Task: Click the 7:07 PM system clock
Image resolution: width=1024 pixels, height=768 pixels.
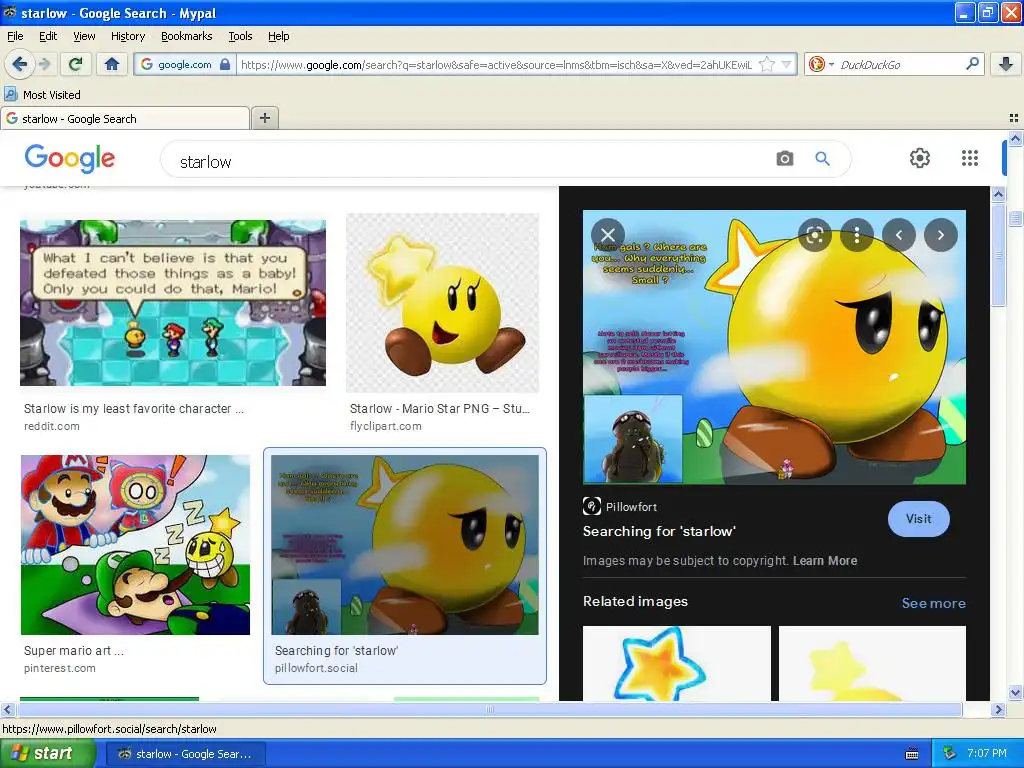Action: [986, 753]
